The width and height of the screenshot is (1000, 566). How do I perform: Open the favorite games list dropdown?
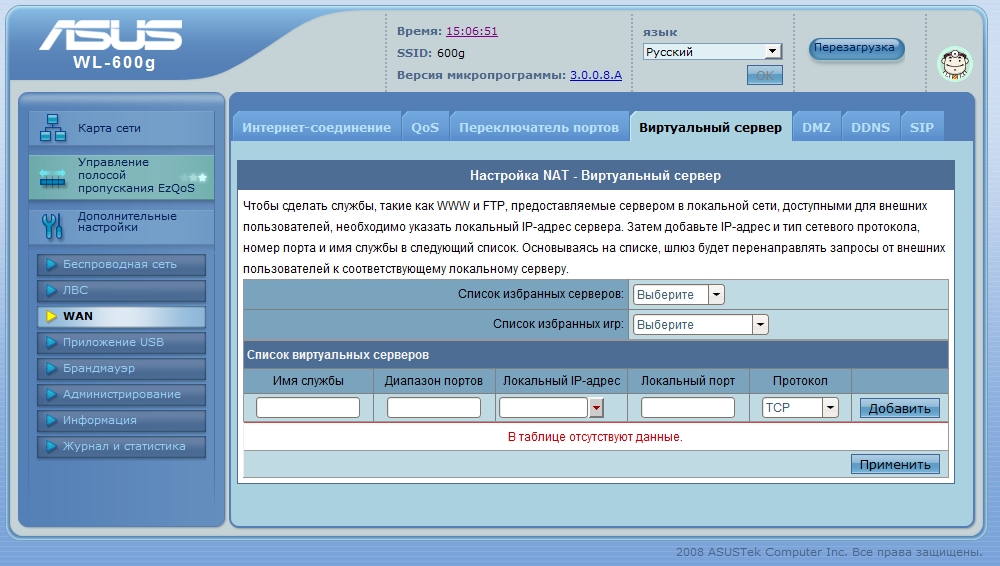pyautogui.click(x=700, y=325)
